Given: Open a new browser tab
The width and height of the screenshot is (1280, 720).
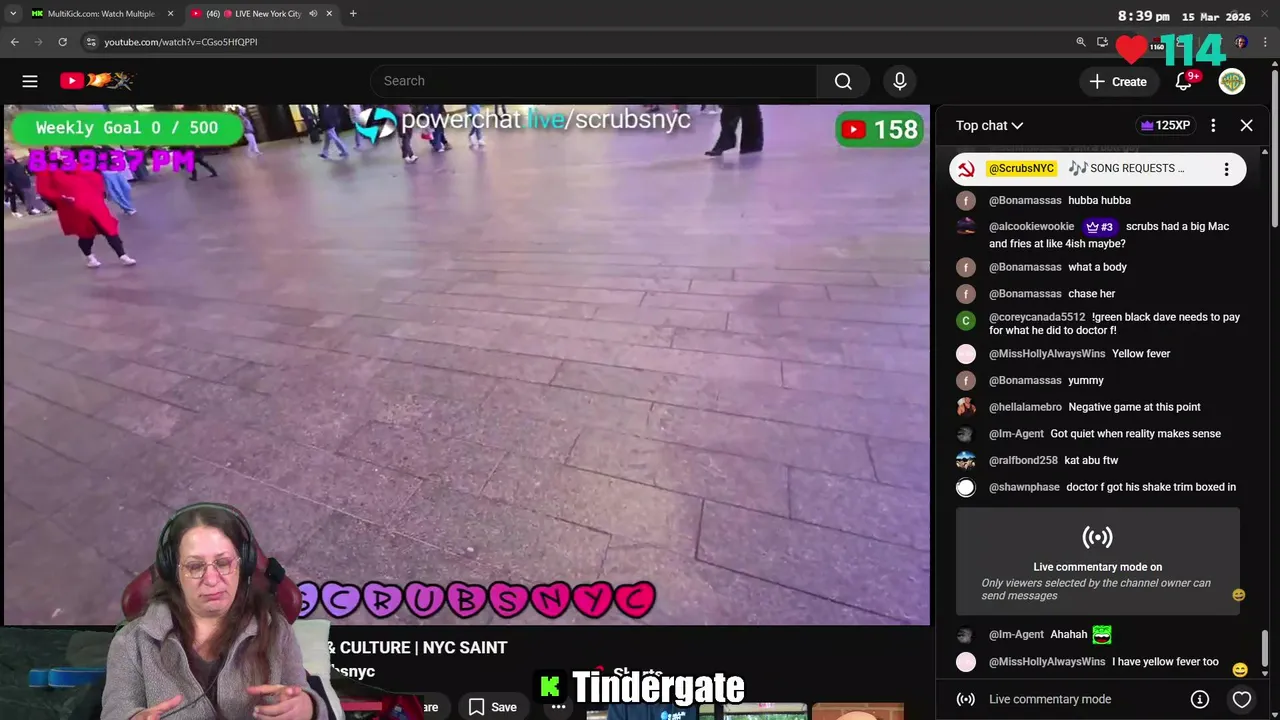Looking at the screenshot, I should pyautogui.click(x=353, y=14).
